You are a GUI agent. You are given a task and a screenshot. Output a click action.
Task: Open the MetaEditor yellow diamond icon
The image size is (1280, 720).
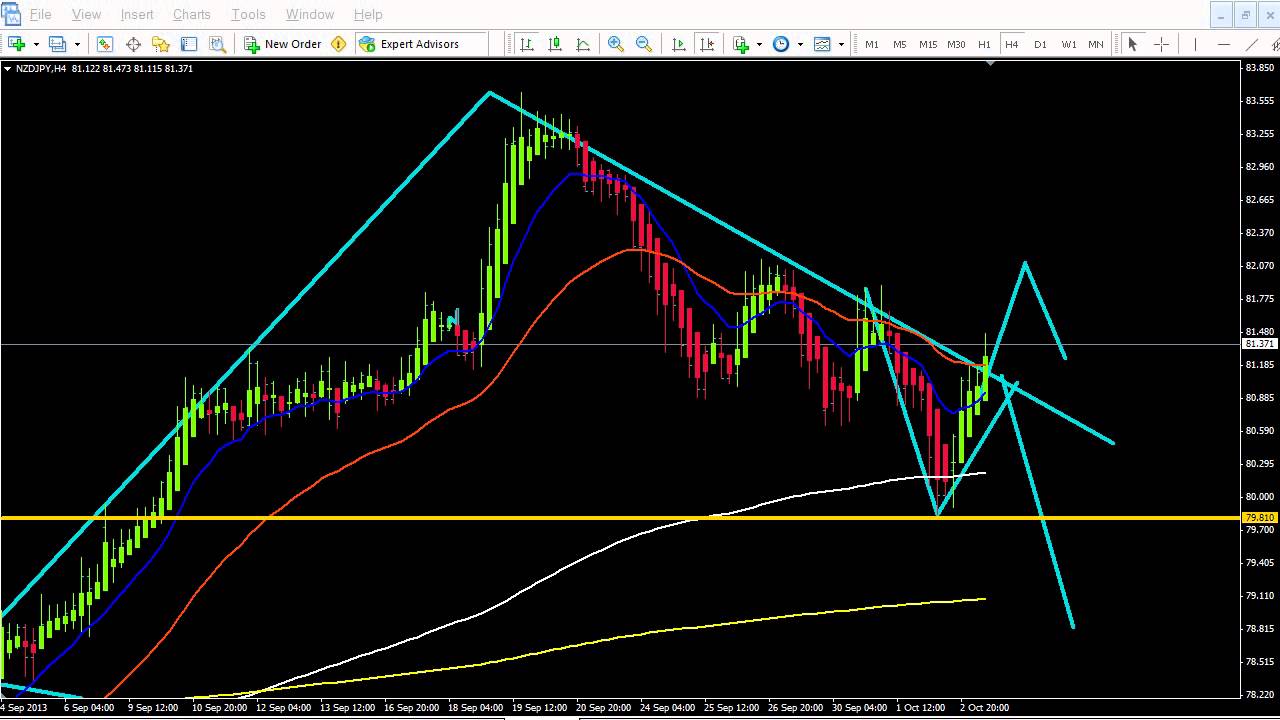tap(338, 44)
